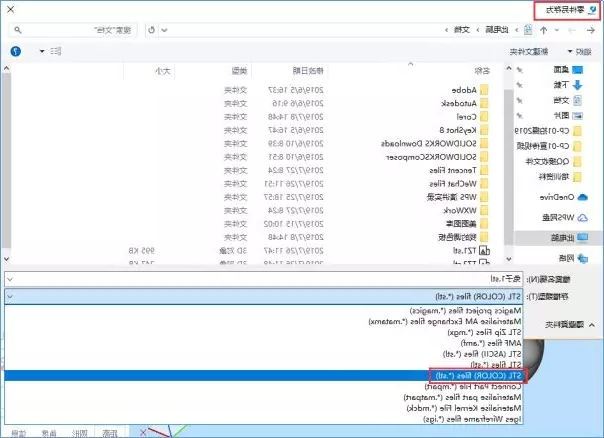The width and height of the screenshot is (604, 438).
Task: Choose STL (COLOR) files (*.stl) list entry
Action: (263, 376)
